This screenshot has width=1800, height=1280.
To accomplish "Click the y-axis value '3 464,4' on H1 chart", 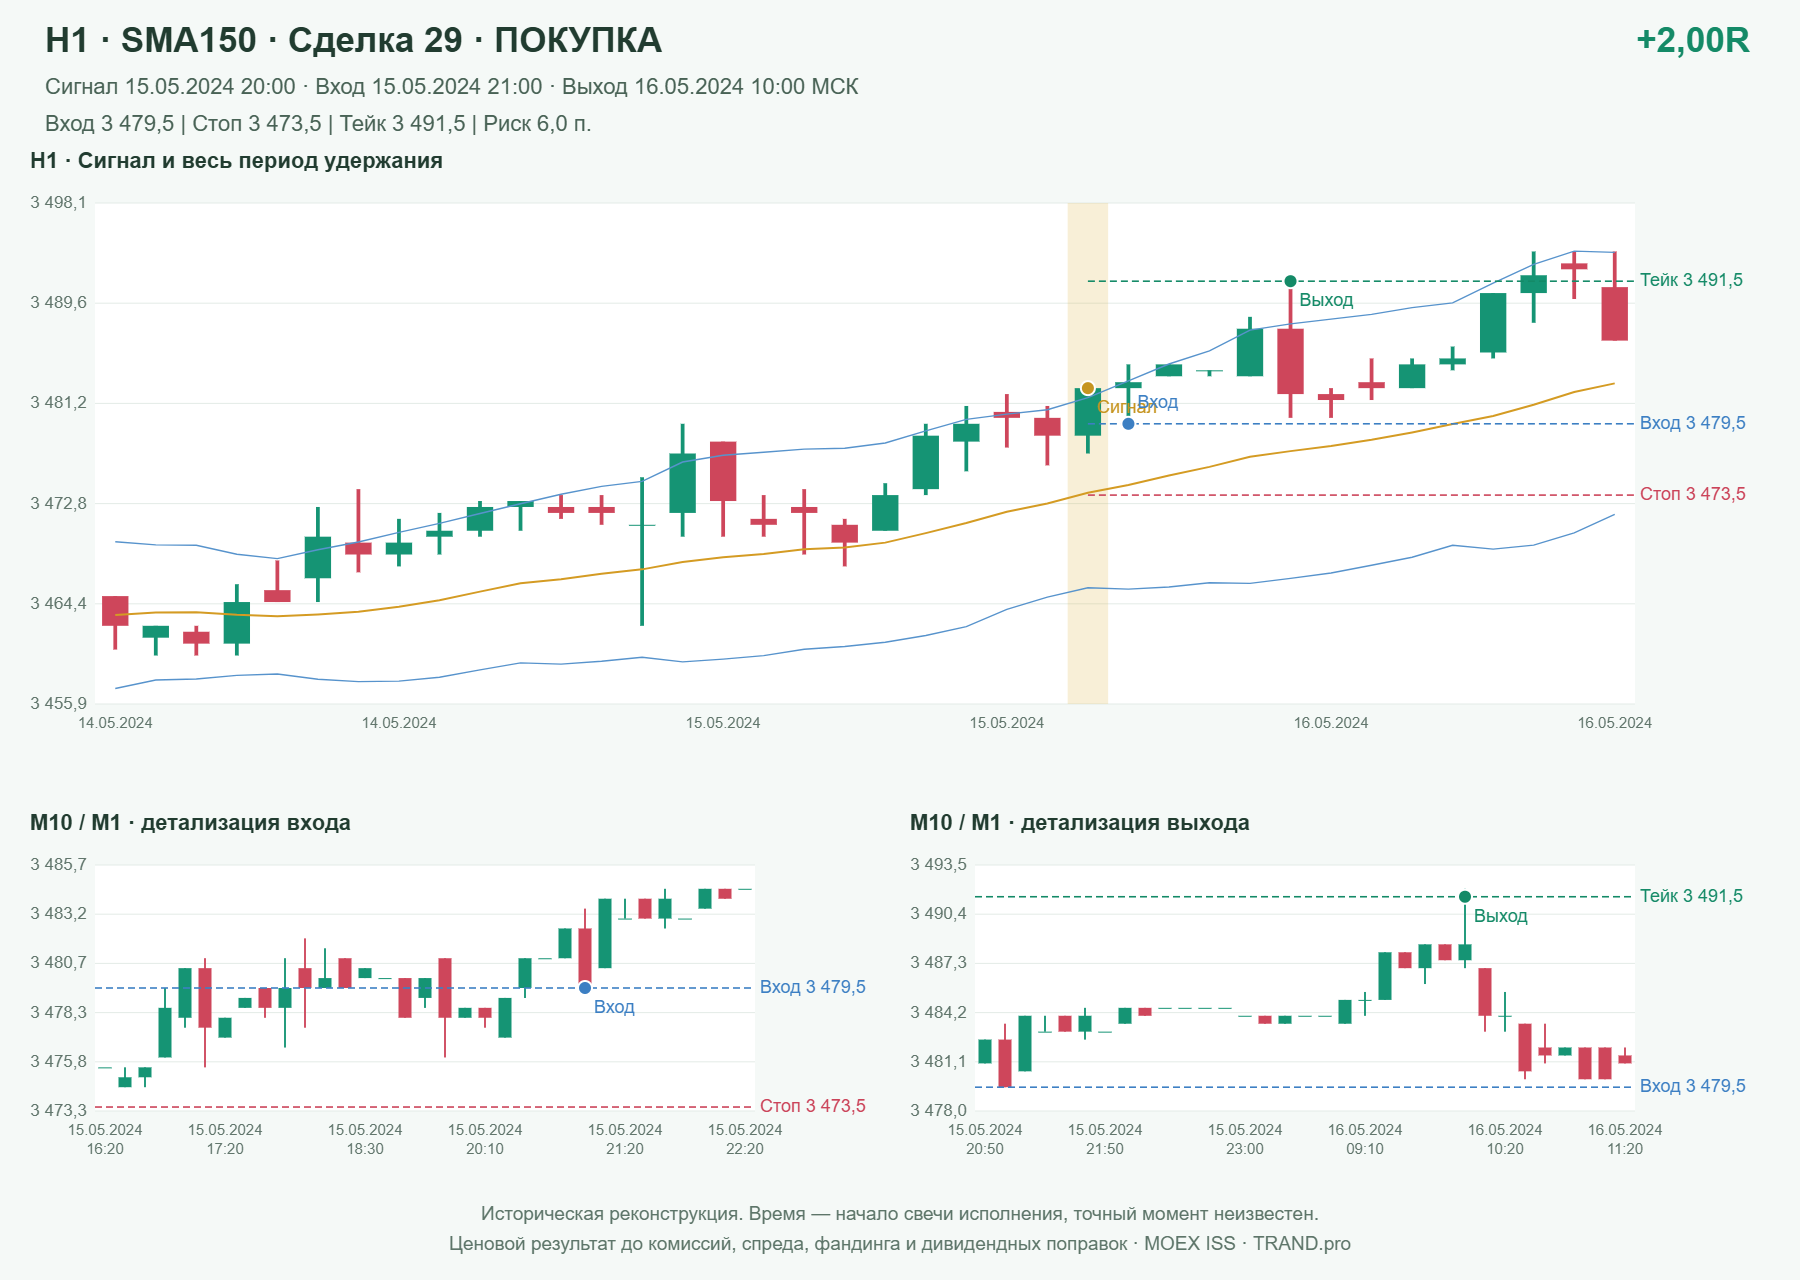I will pyautogui.click(x=58, y=604).
